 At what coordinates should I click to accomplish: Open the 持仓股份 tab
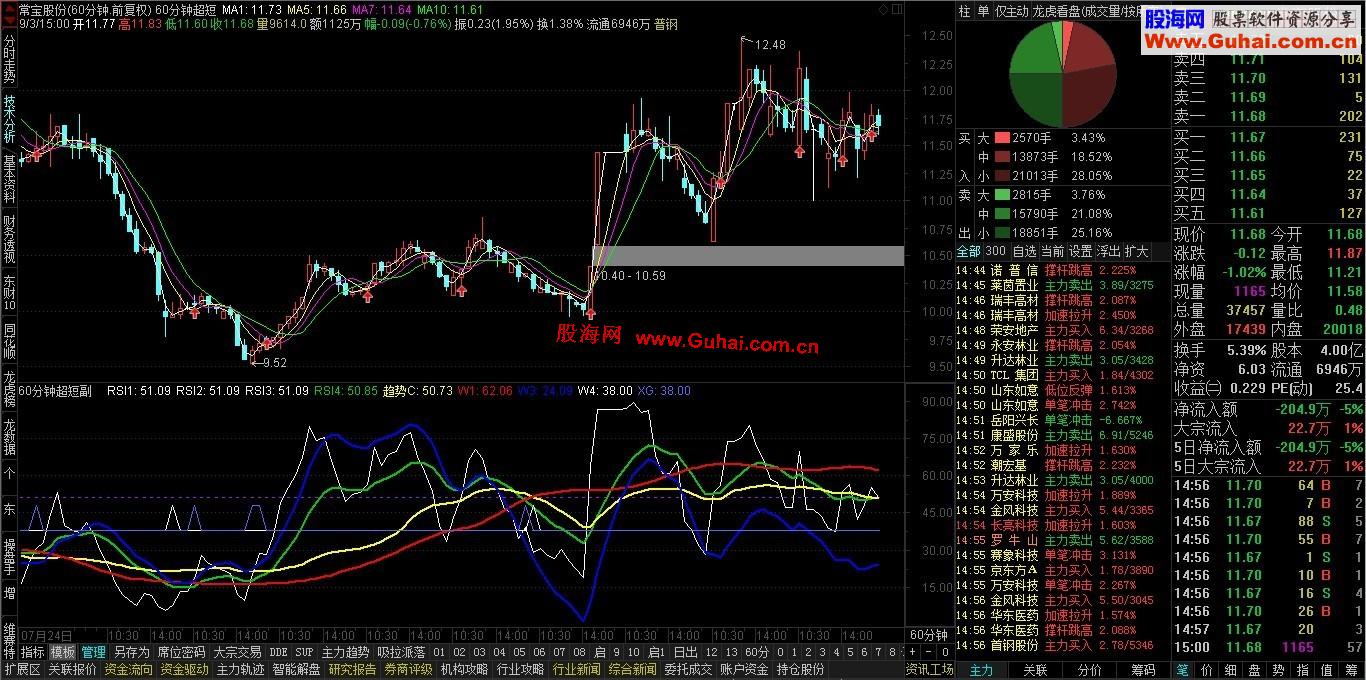(801, 670)
